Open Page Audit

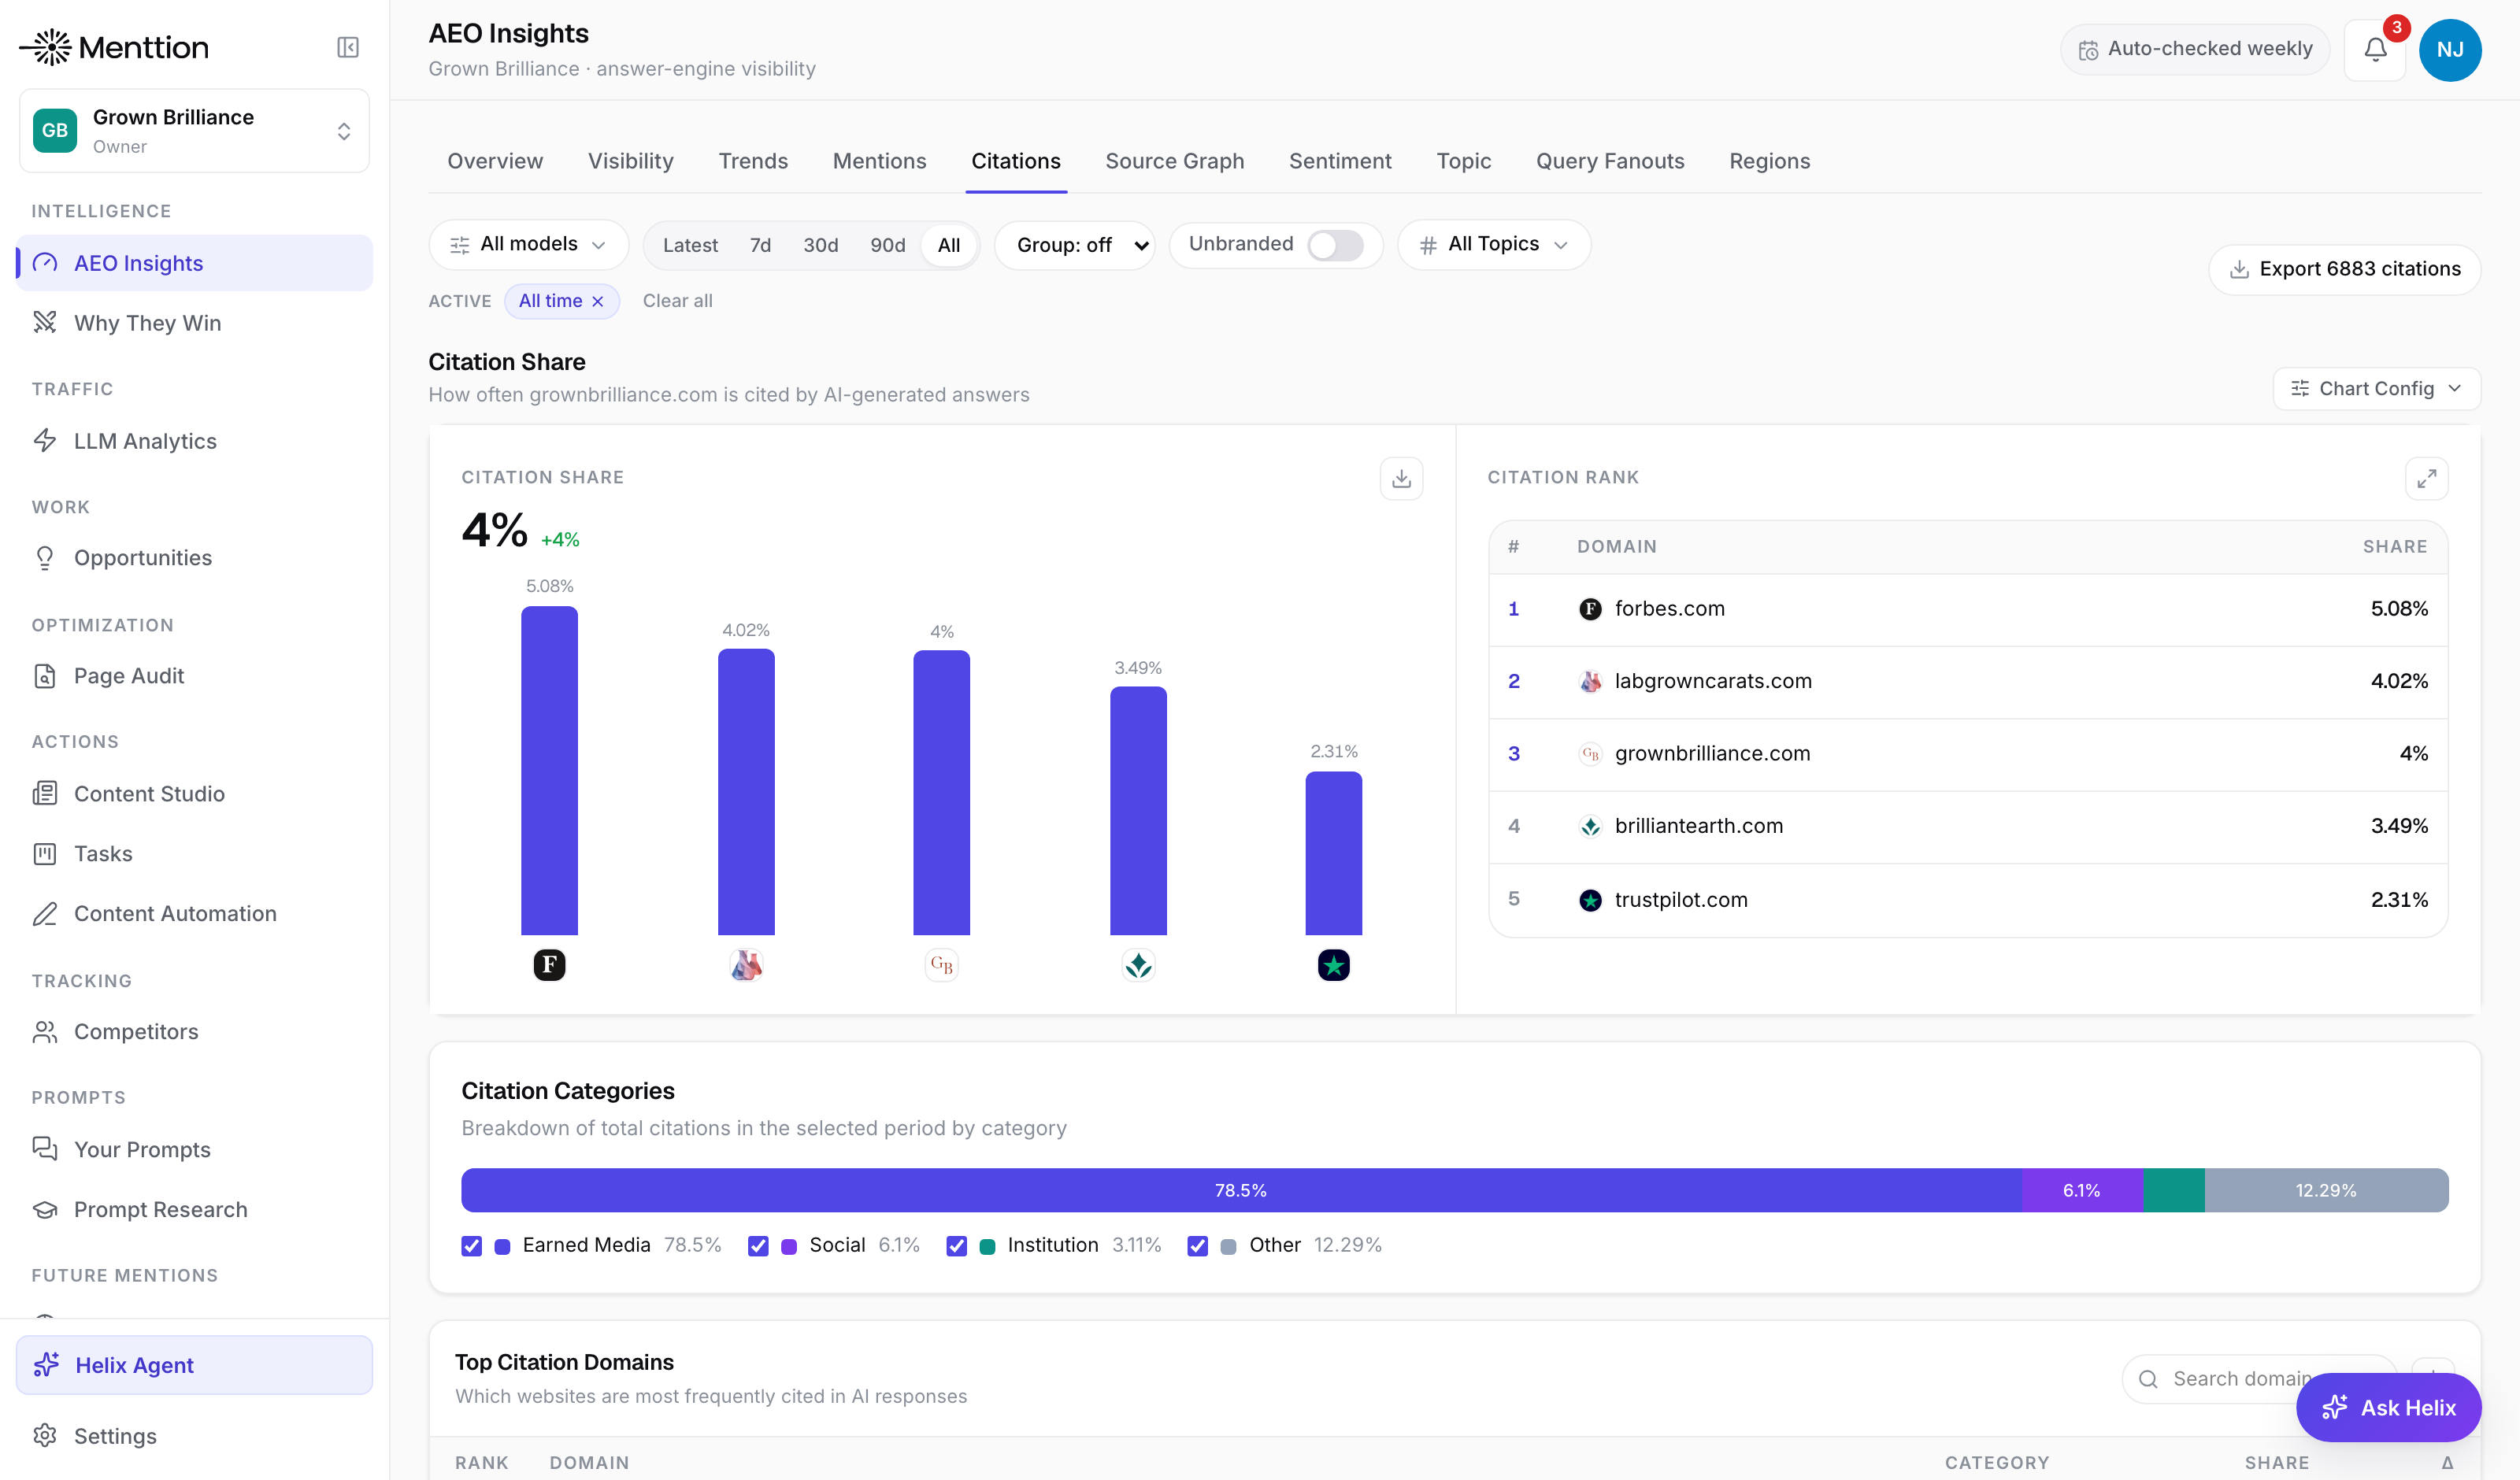[195, 676]
